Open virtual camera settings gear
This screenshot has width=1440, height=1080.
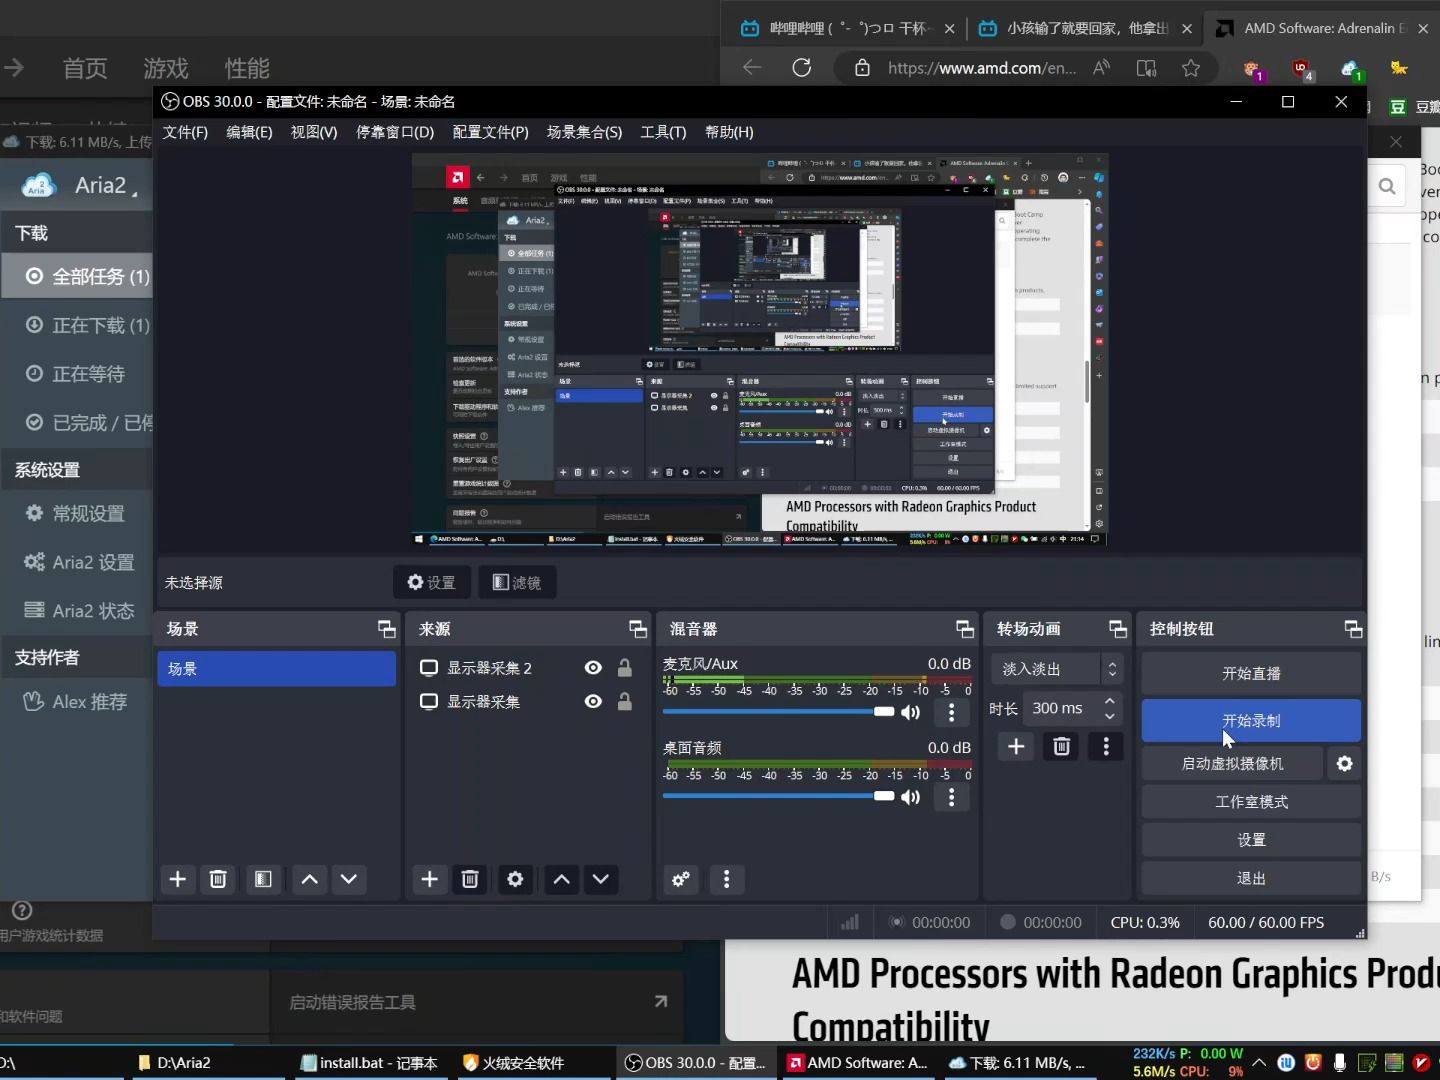tap(1345, 763)
